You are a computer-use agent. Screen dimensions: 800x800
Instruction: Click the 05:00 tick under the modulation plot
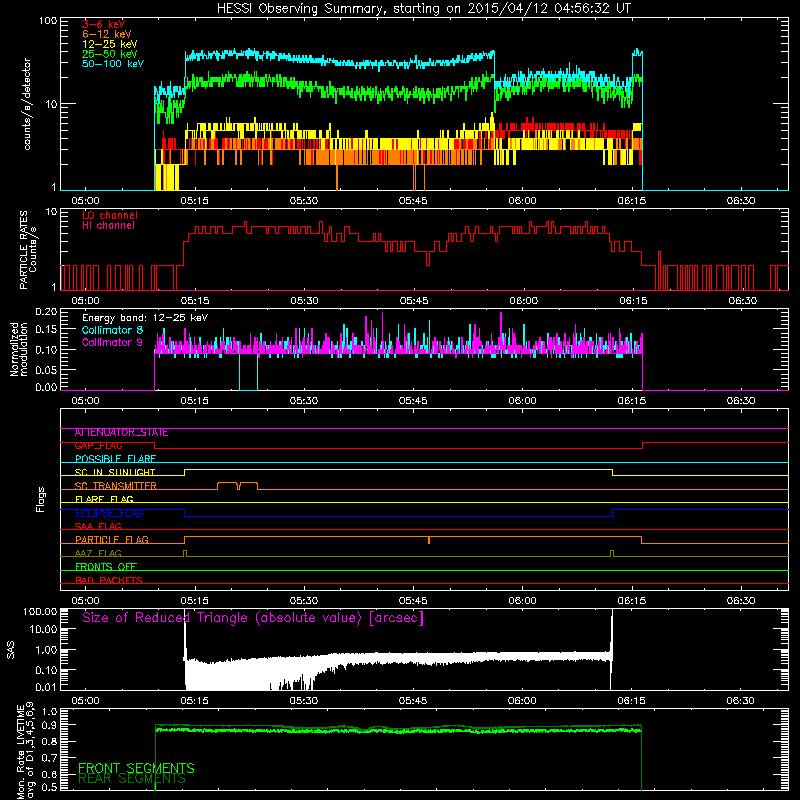[x=85, y=401]
